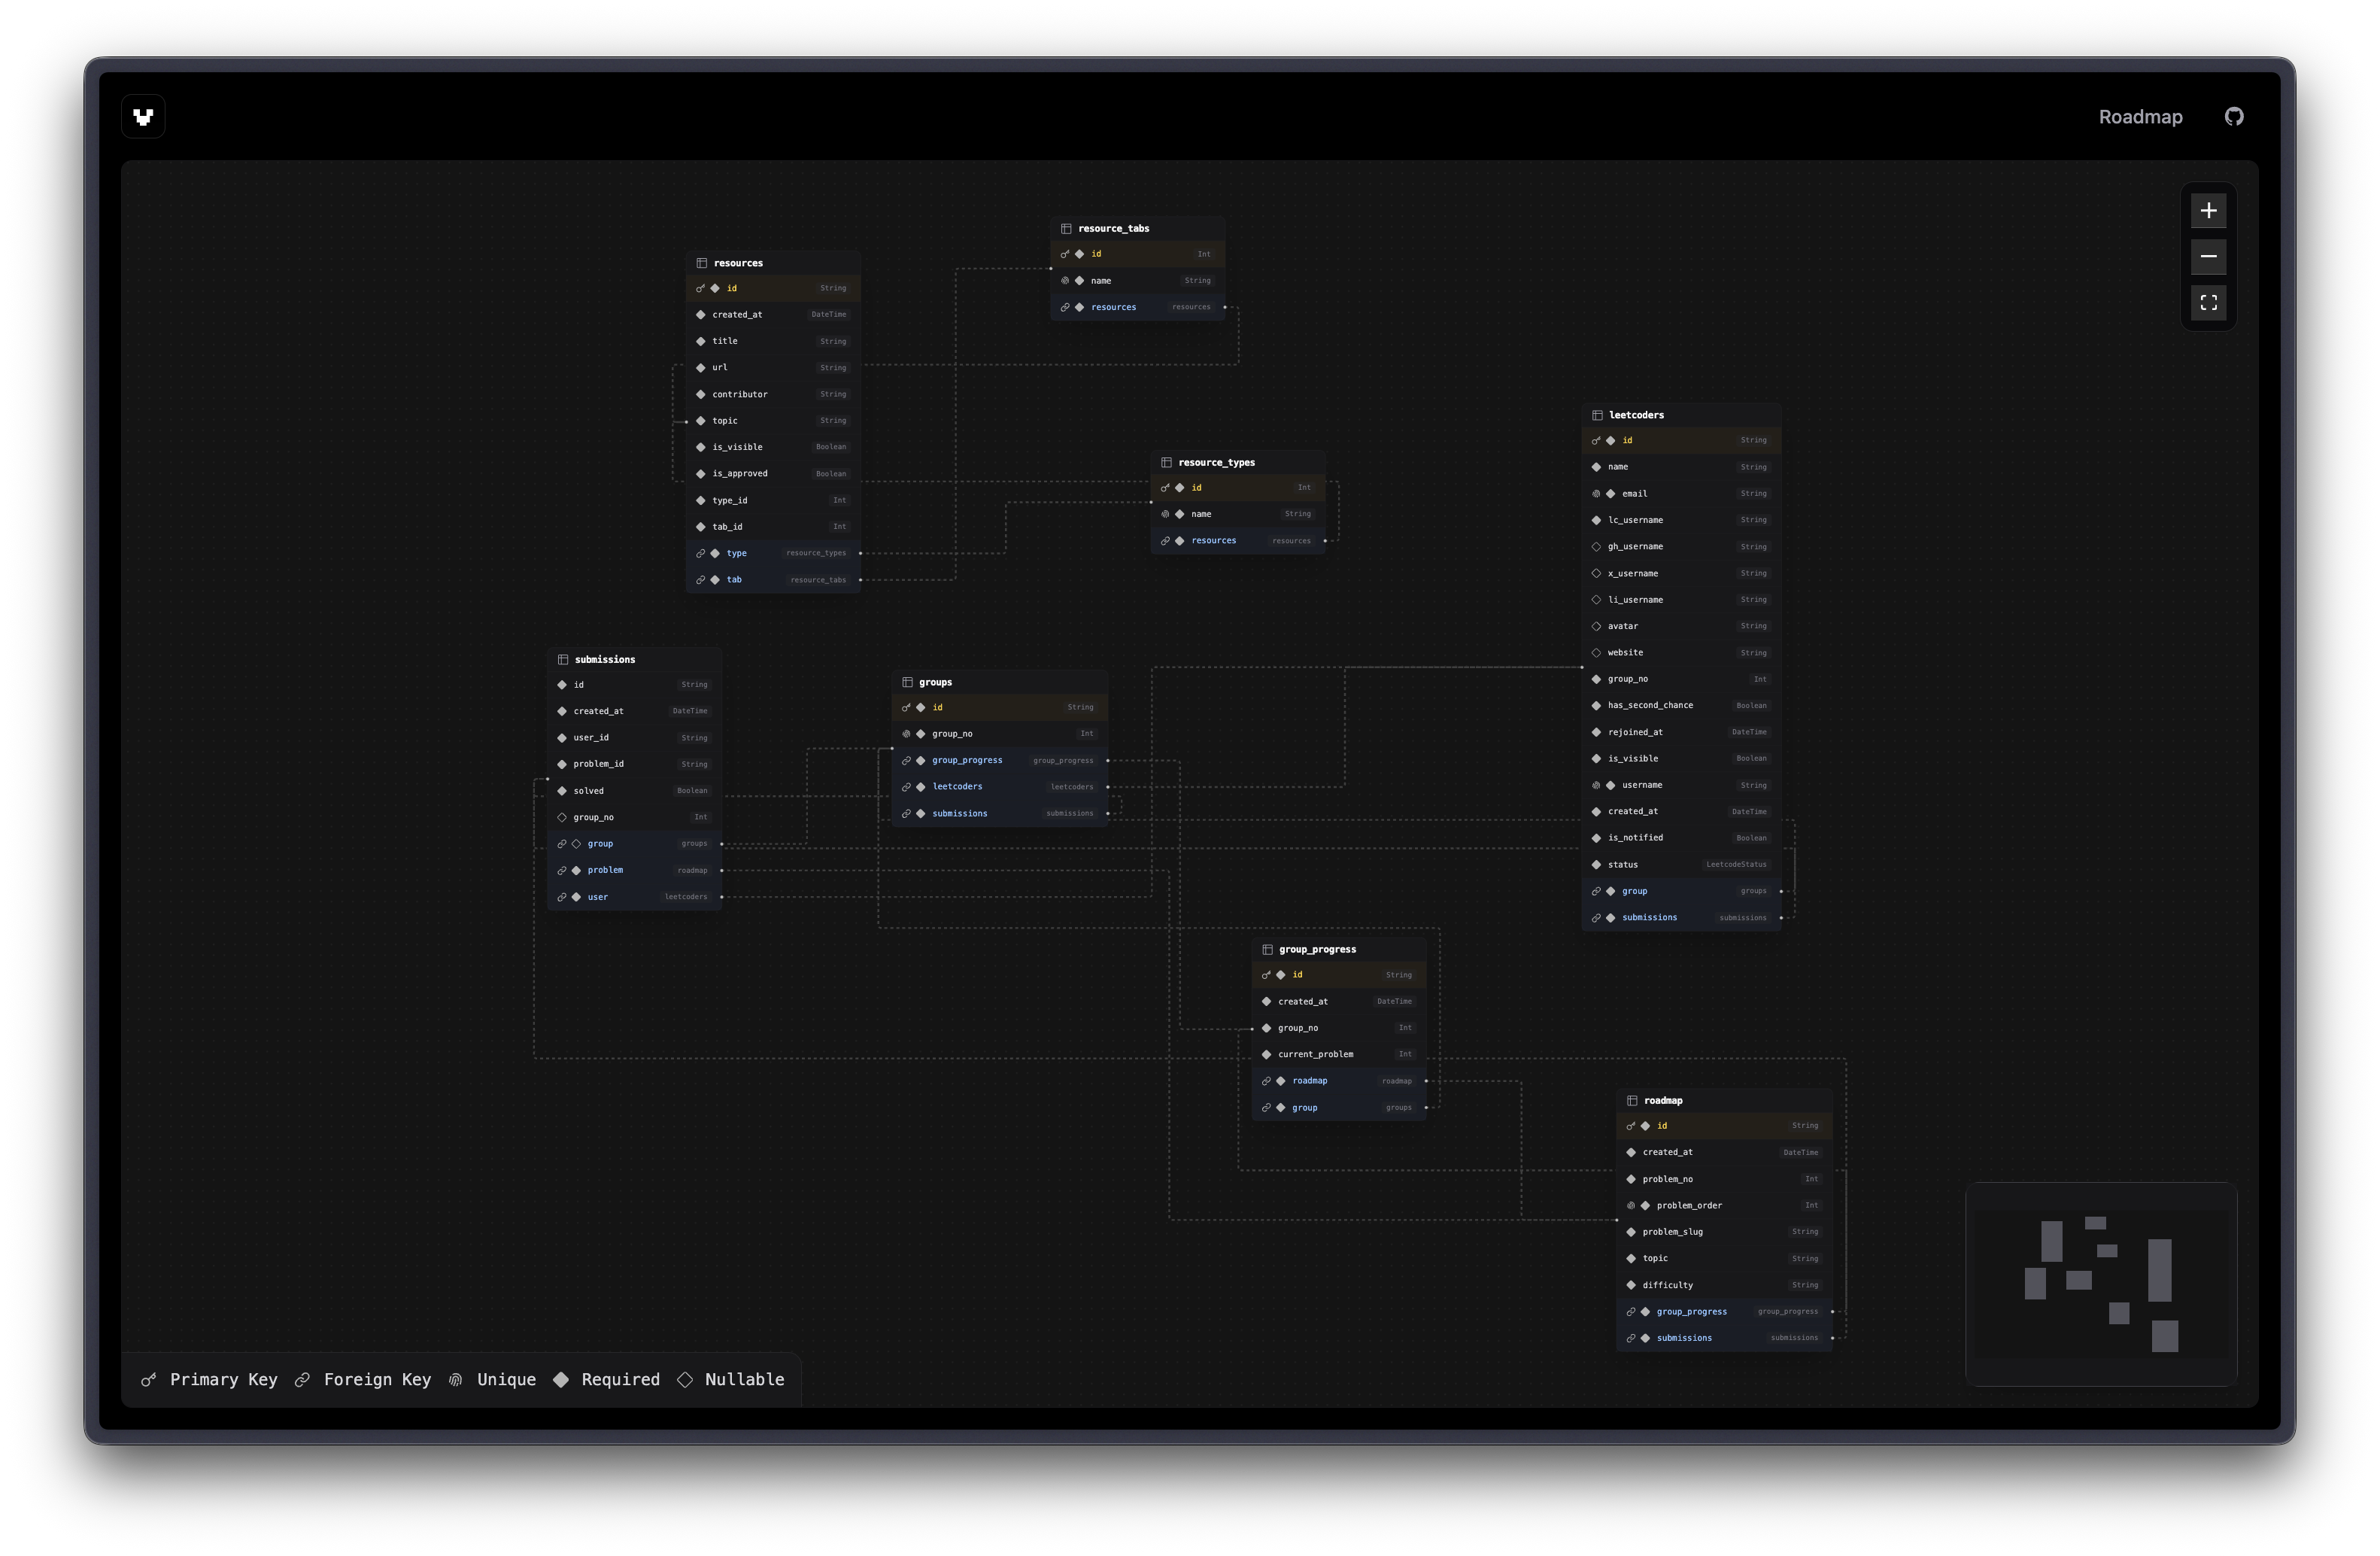Image resolution: width=2380 pixels, height=1556 pixels.
Task: Click the foreign key link icon in legend
Action: tap(302, 1380)
